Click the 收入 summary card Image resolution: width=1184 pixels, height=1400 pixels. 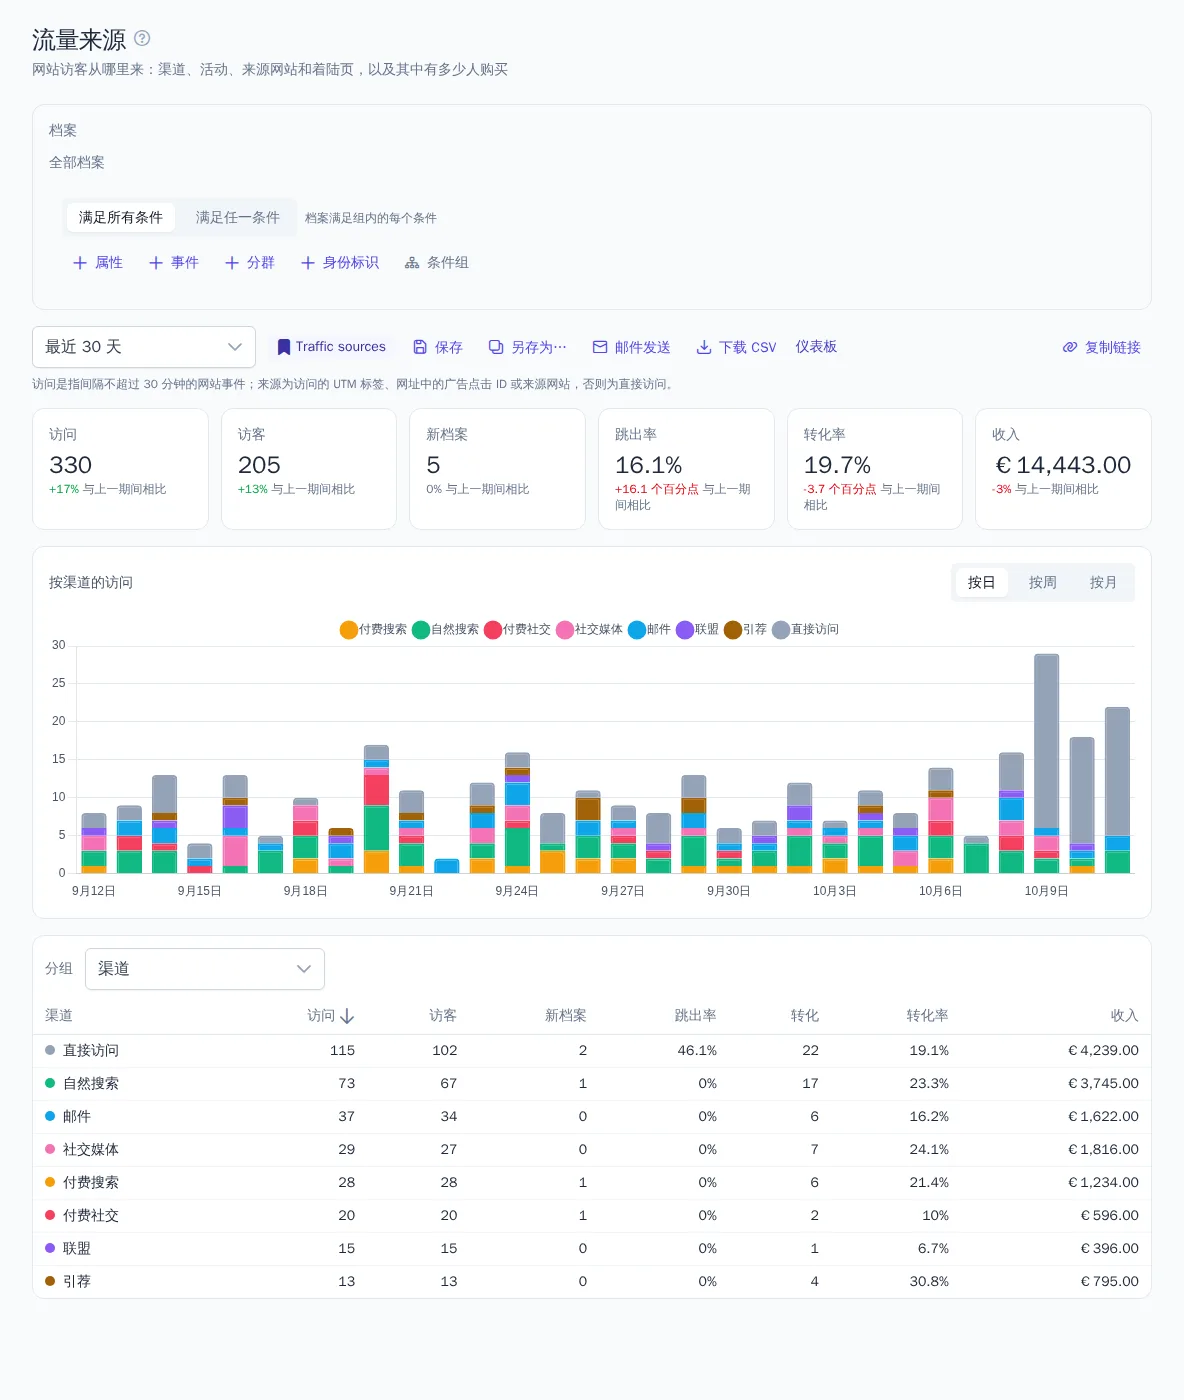pyautogui.click(x=1063, y=469)
